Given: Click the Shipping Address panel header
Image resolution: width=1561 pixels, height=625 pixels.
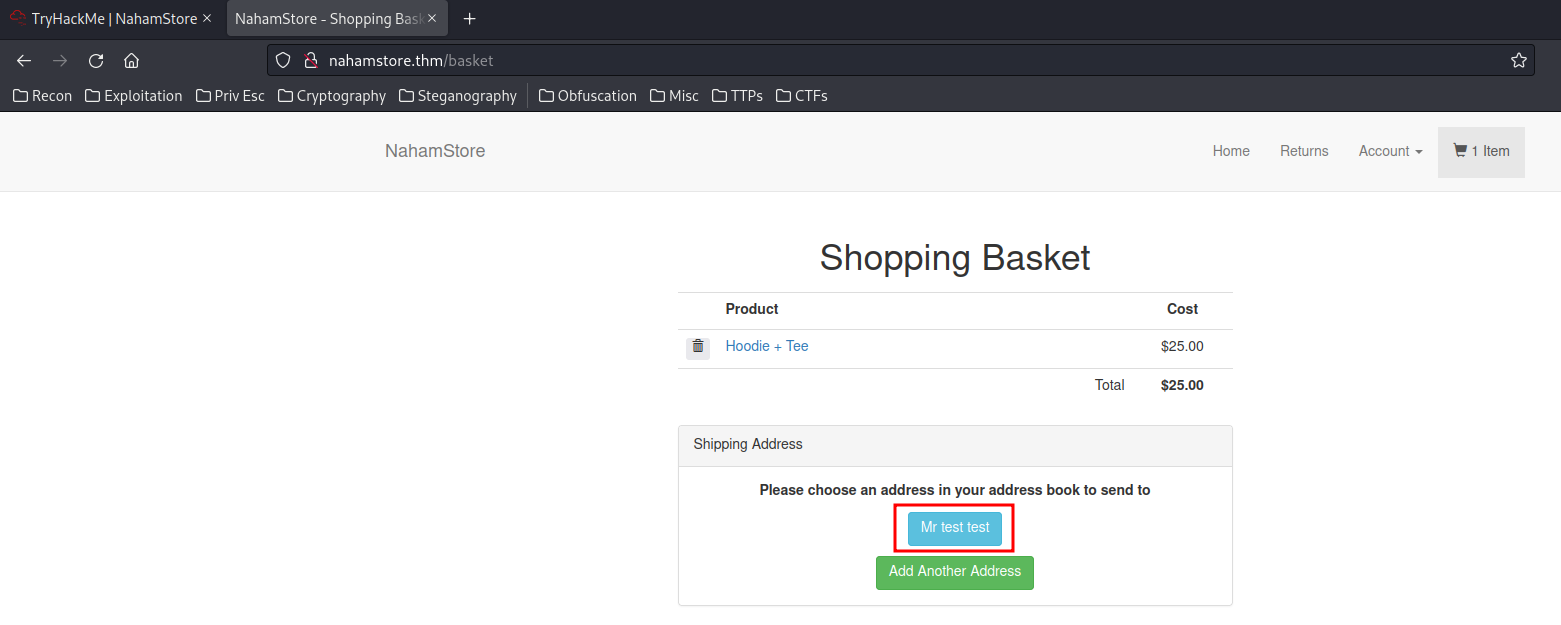Looking at the screenshot, I should pyautogui.click(x=955, y=445).
